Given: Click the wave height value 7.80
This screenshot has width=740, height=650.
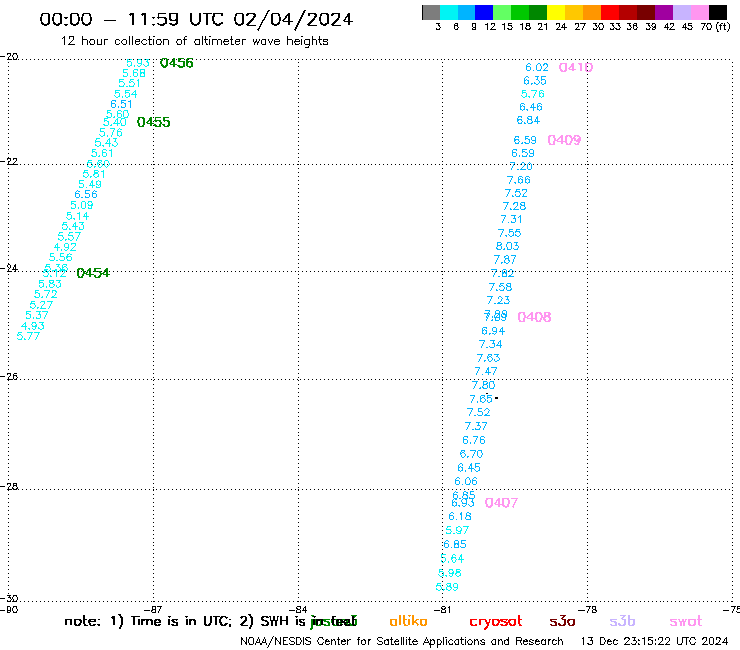Looking at the screenshot, I should click(484, 385).
